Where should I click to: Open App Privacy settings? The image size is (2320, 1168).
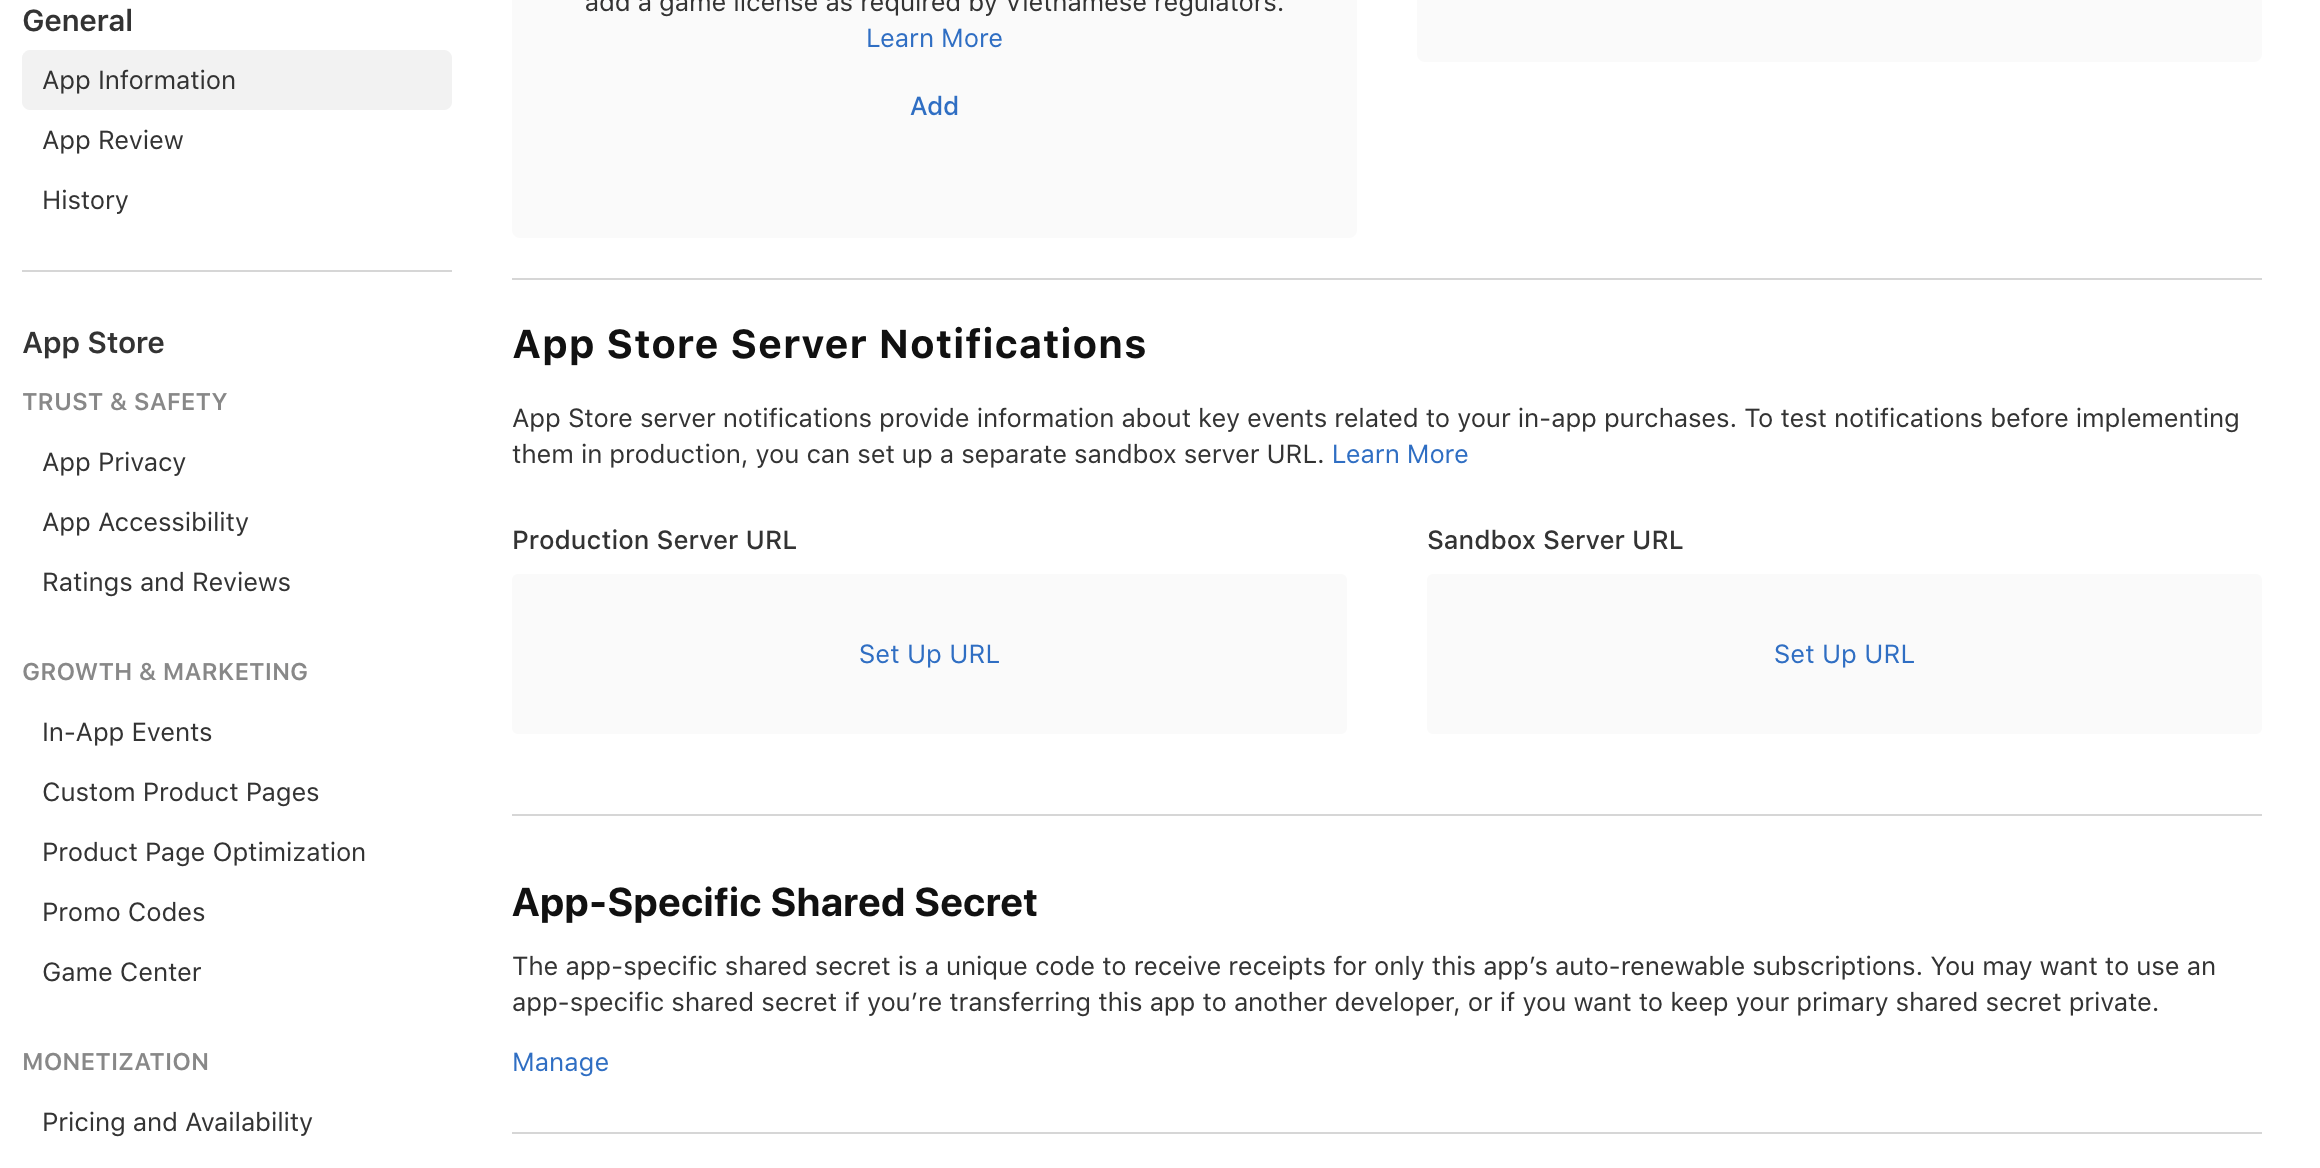tap(113, 462)
